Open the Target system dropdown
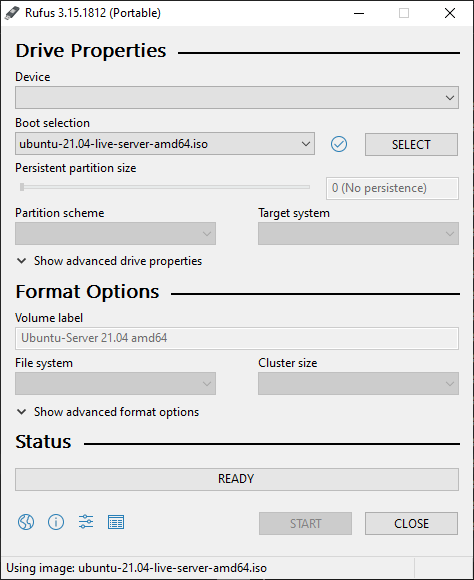Screen dimensions: 474x580 point(358,233)
